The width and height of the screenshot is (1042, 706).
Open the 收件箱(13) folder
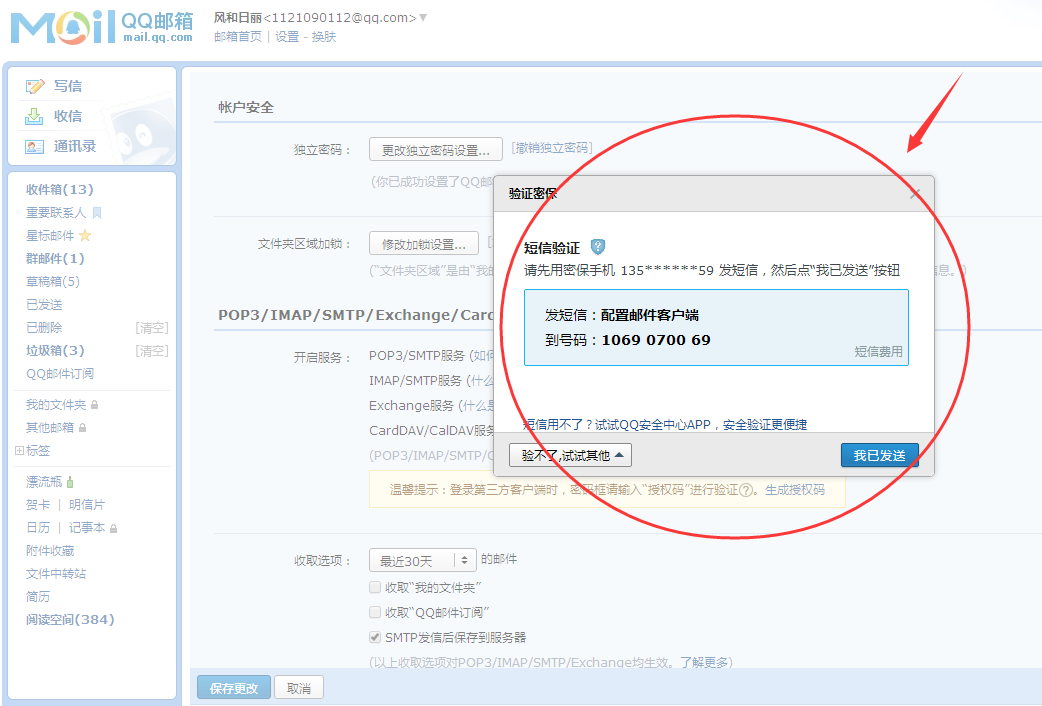point(59,190)
